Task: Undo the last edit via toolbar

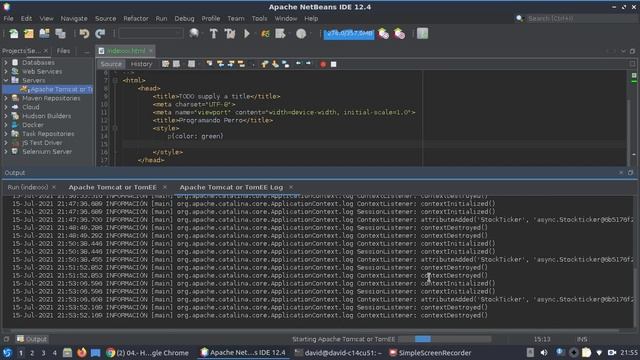Action: pyautogui.click(x=84, y=34)
